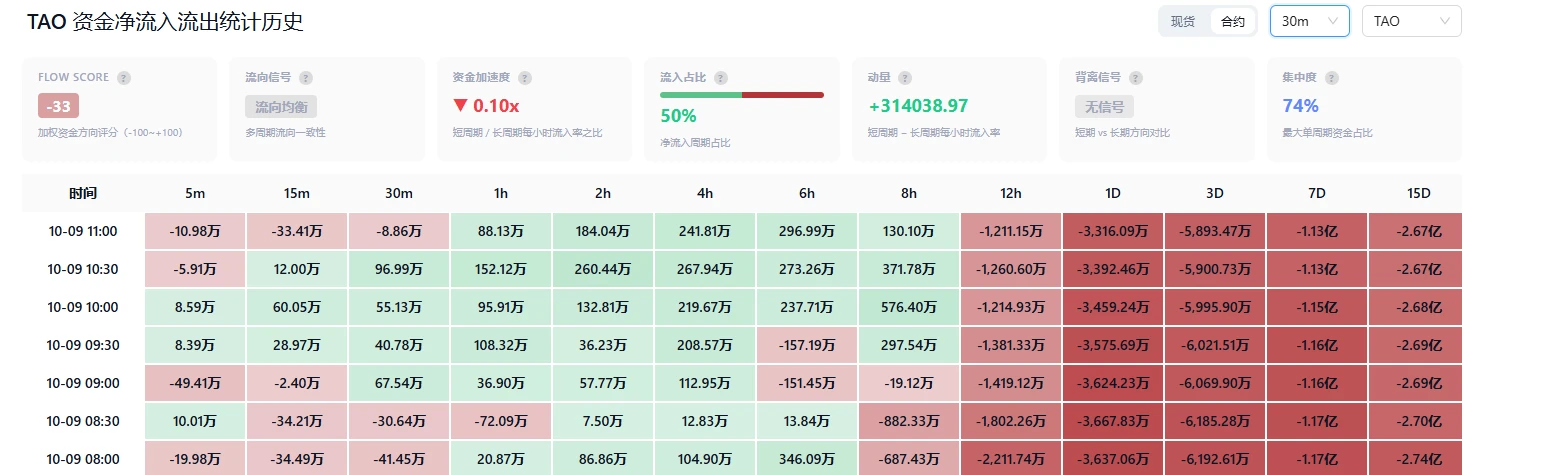Select the 10-09 09:30 row time
The width and height of the screenshot is (1543, 475).
tap(83, 345)
